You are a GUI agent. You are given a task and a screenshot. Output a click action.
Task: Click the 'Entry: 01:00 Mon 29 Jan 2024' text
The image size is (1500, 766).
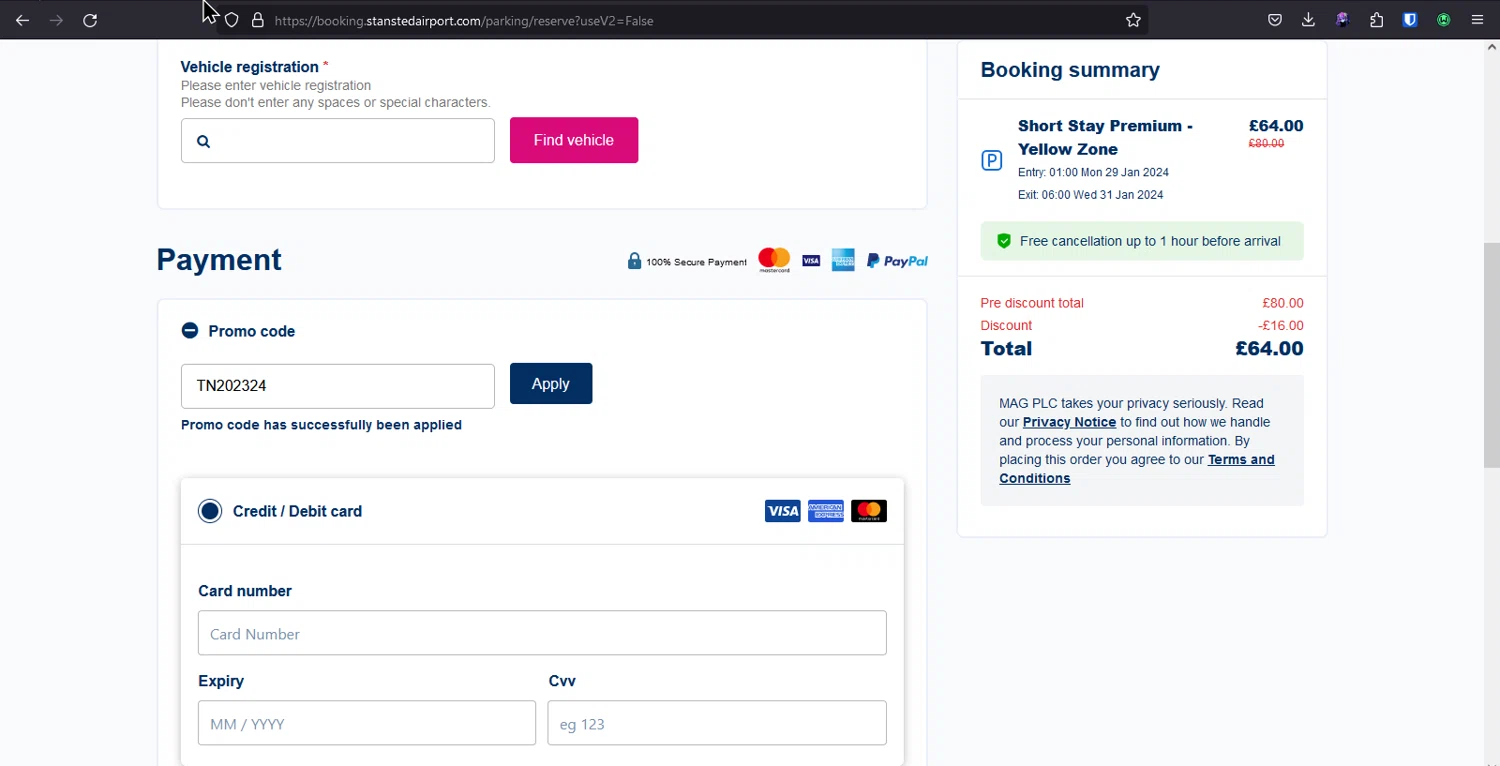click(x=1093, y=172)
